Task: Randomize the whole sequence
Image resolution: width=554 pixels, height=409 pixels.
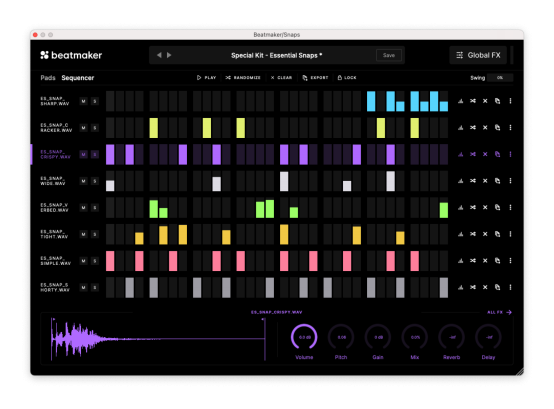Action: (243, 78)
